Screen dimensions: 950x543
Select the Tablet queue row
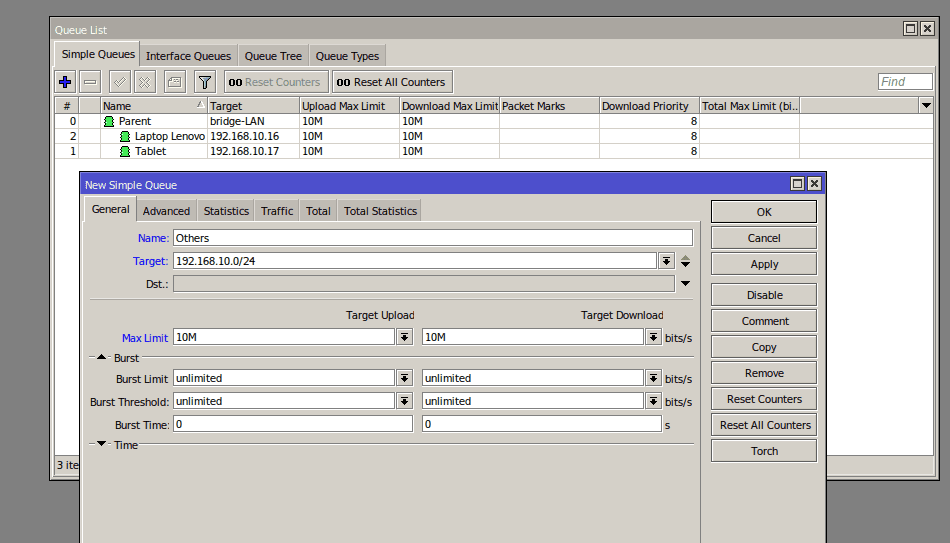tap(493, 152)
